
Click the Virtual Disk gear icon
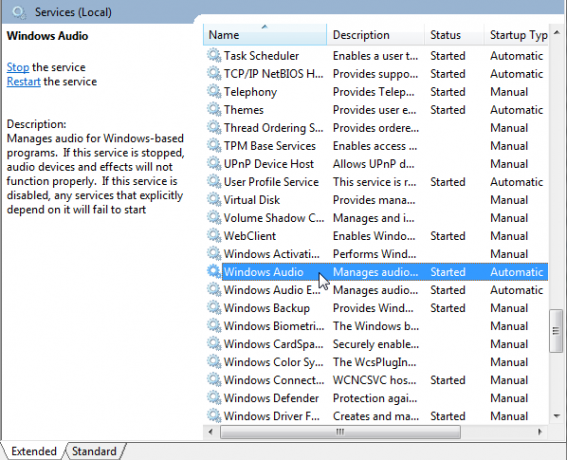pos(214,200)
